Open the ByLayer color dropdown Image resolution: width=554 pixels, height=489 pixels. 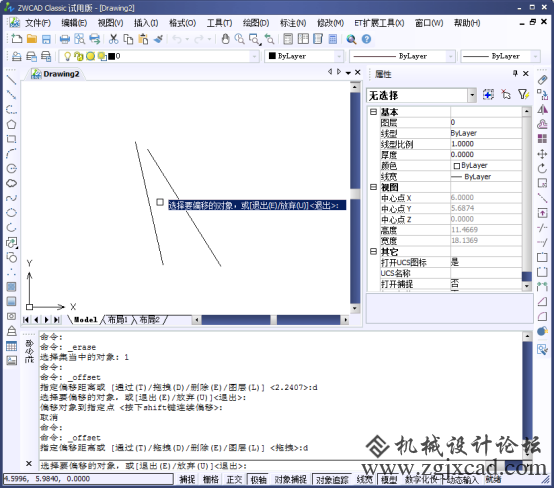click(304, 56)
